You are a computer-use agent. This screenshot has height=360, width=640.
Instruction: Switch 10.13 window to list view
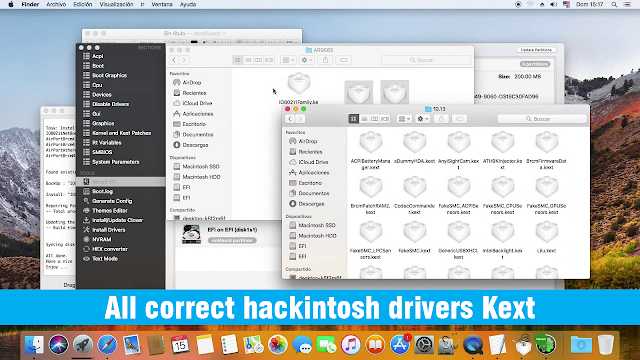click(x=364, y=119)
